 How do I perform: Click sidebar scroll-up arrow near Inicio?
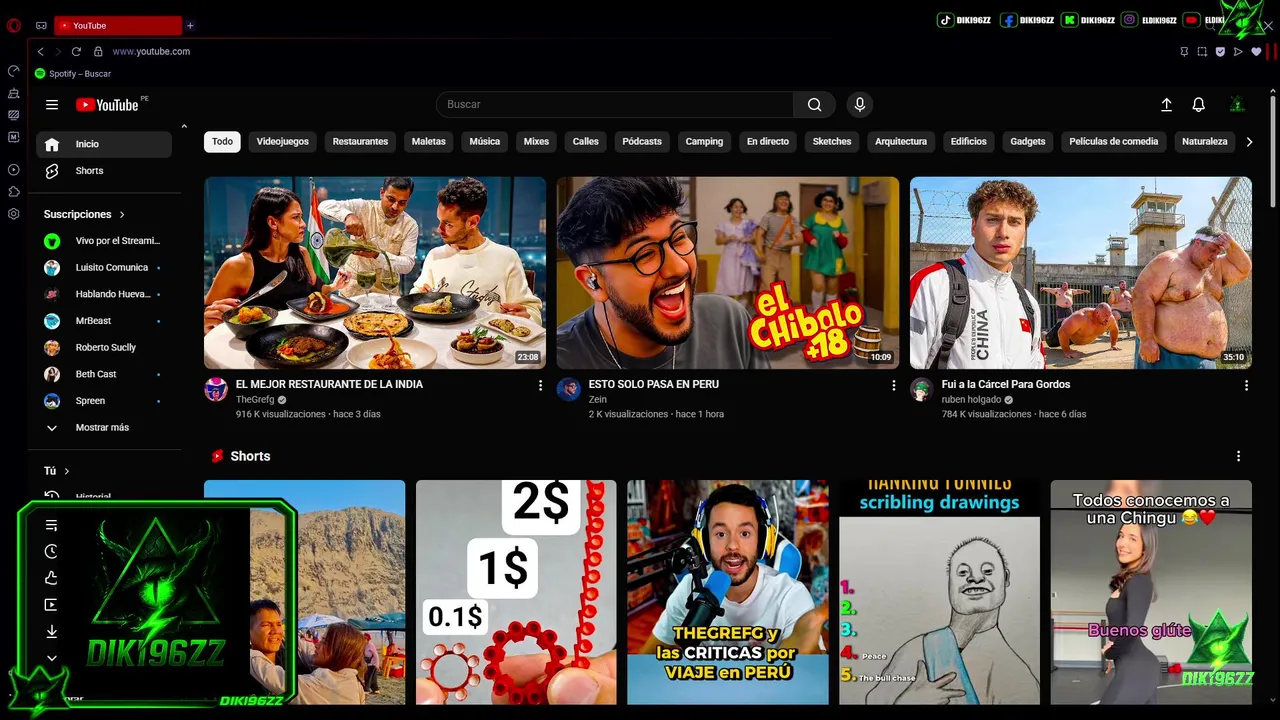pos(184,126)
